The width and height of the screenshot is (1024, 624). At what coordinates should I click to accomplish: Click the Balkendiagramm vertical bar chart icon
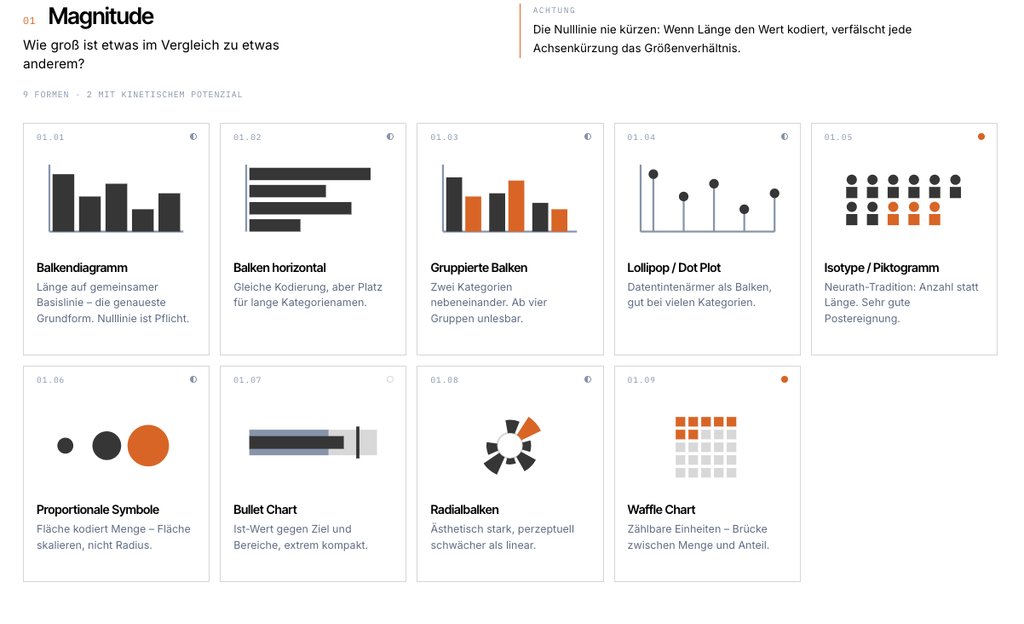pyautogui.click(x=116, y=198)
